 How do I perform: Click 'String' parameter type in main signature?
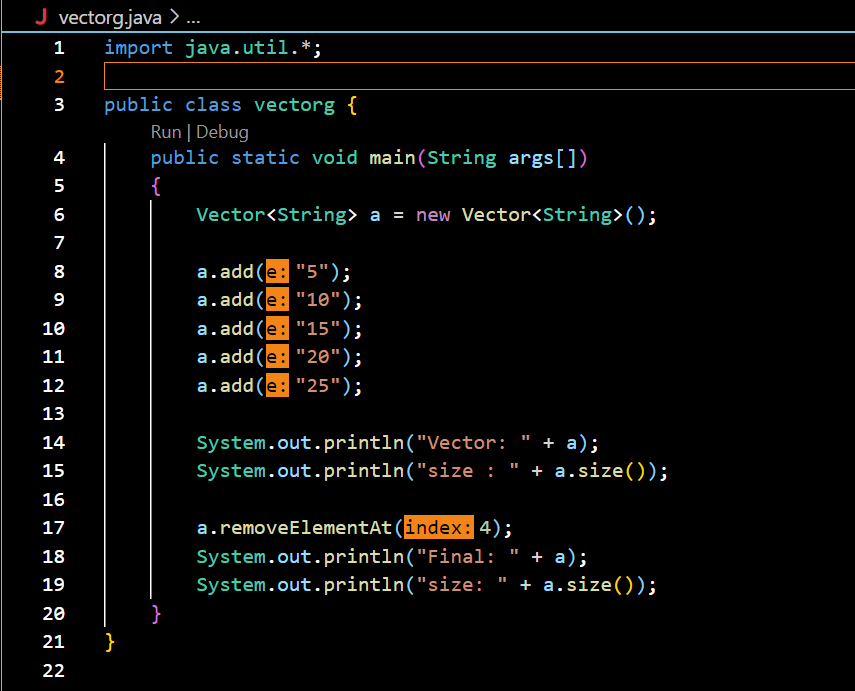pos(461,158)
